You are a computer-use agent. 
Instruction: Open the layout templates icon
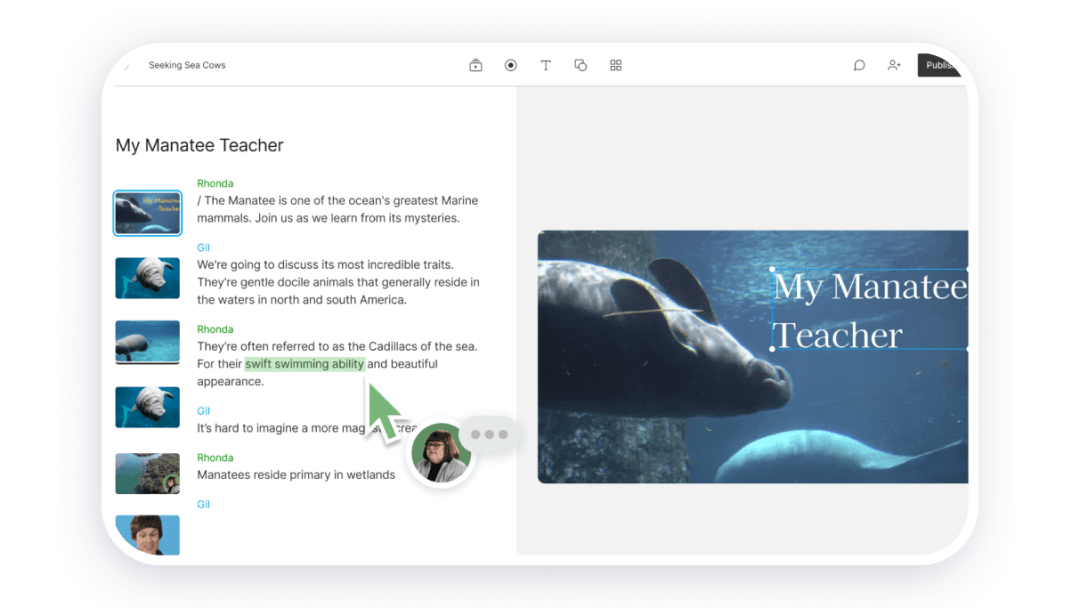coord(616,65)
